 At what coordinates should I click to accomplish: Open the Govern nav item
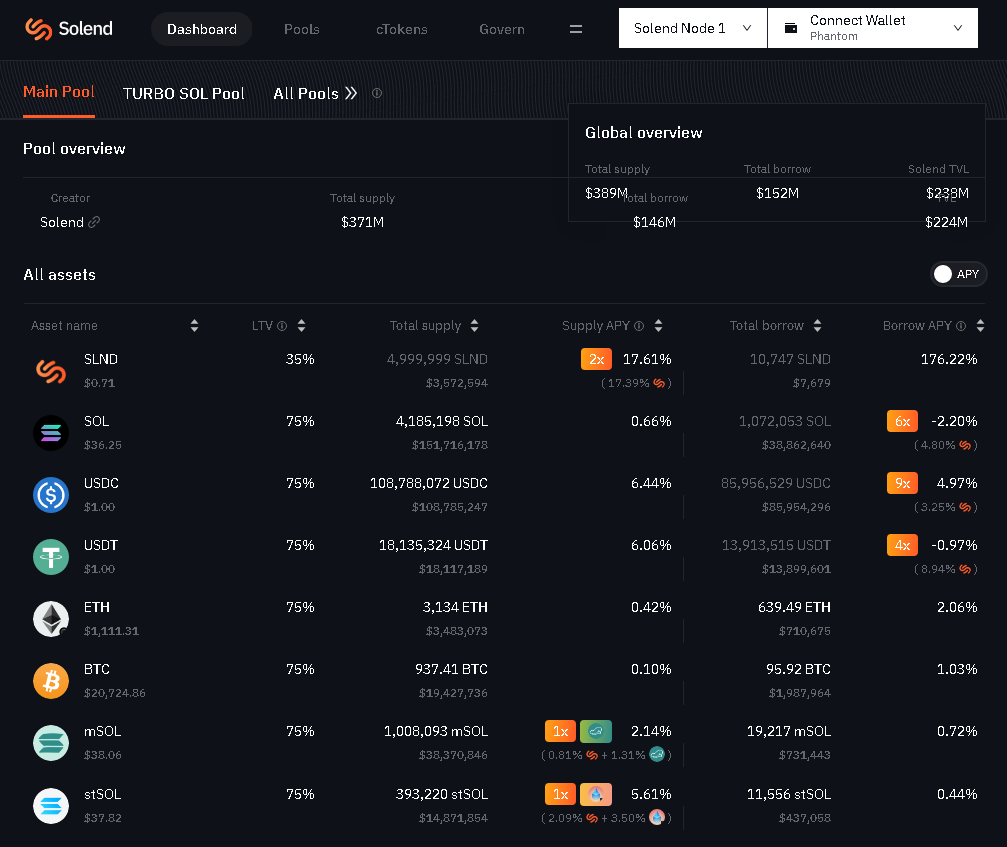click(x=502, y=29)
